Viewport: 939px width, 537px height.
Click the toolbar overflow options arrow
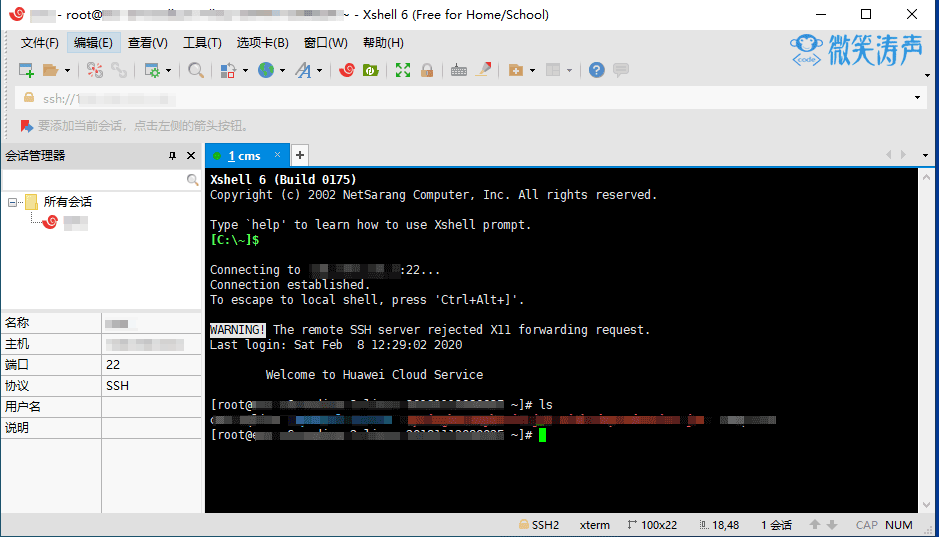[927, 75]
